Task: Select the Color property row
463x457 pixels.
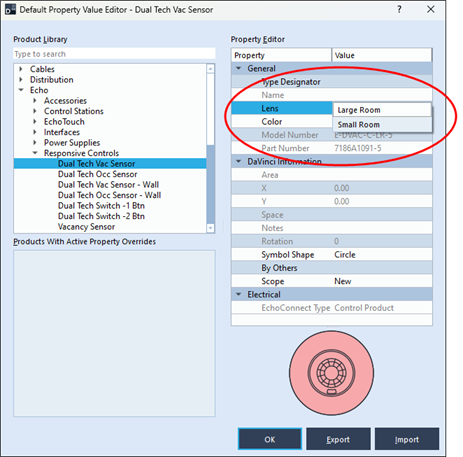Action: click(282, 122)
